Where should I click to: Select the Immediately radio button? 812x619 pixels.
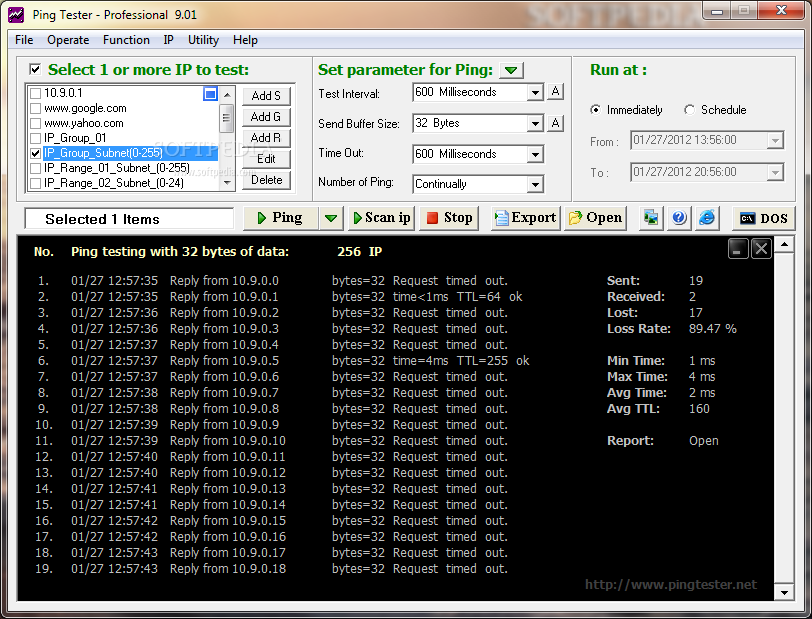[596, 110]
